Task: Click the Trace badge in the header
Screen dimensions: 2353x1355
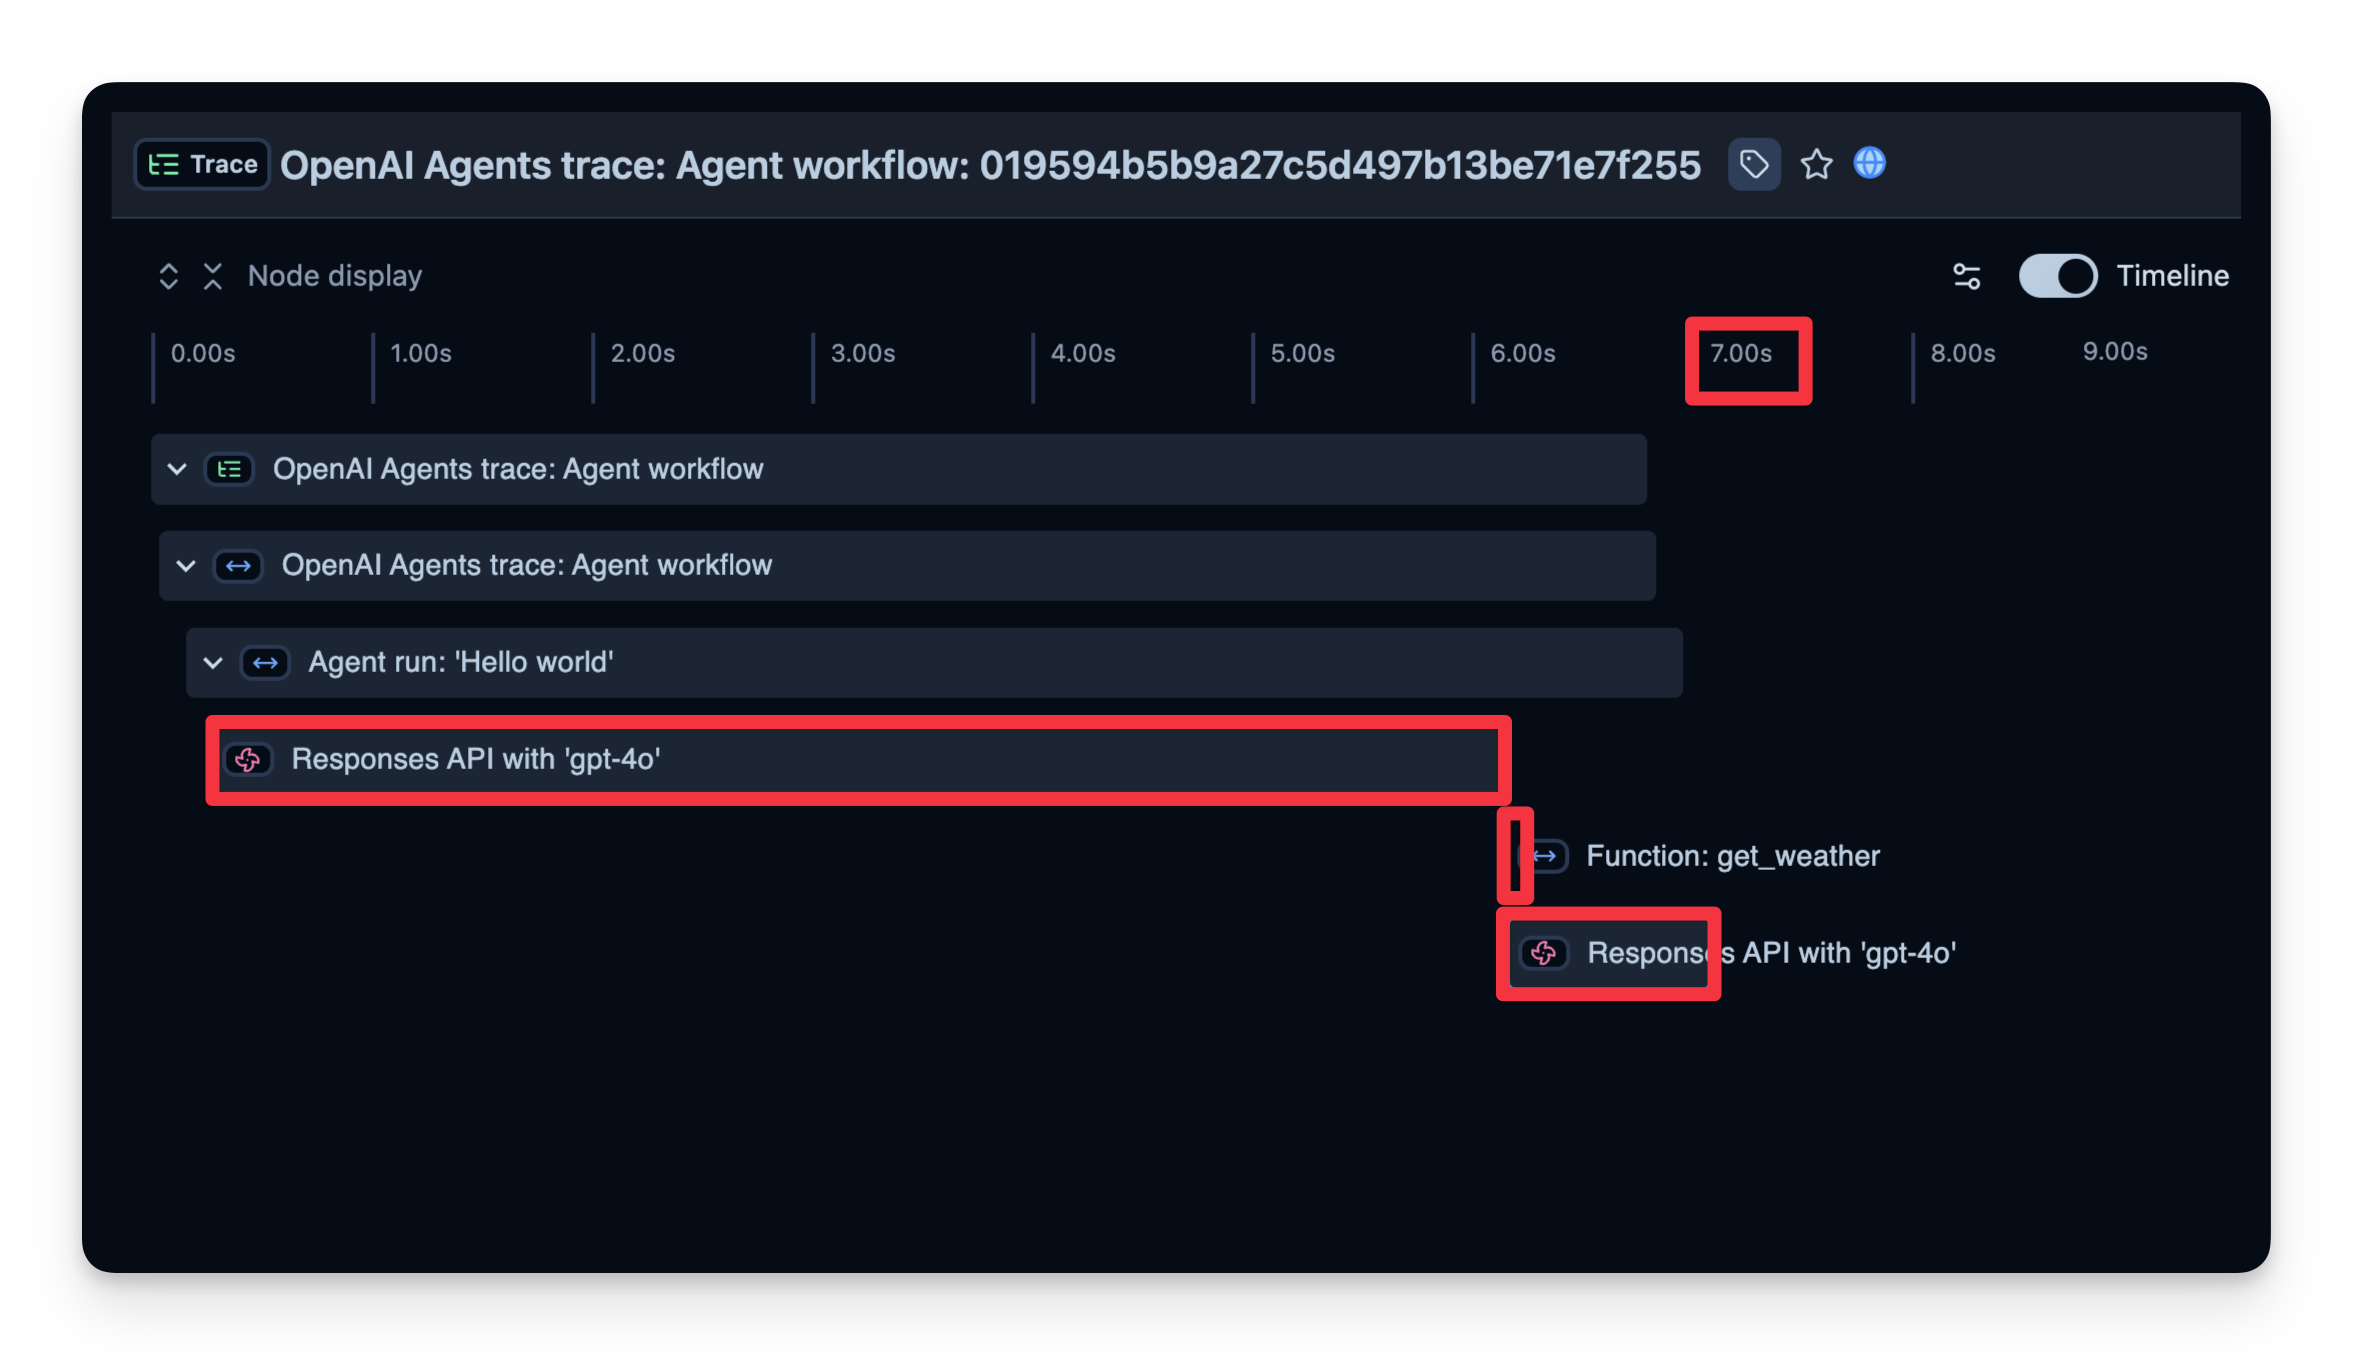Action: [201, 164]
